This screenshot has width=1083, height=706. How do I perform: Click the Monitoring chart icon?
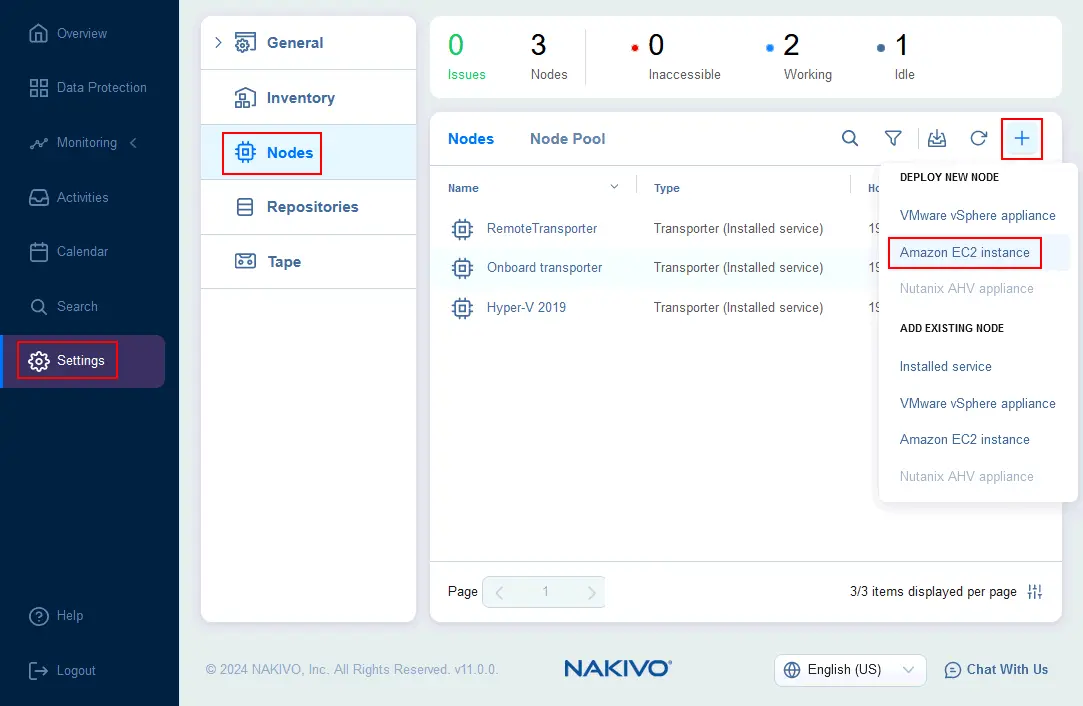[x=39, y=143]
